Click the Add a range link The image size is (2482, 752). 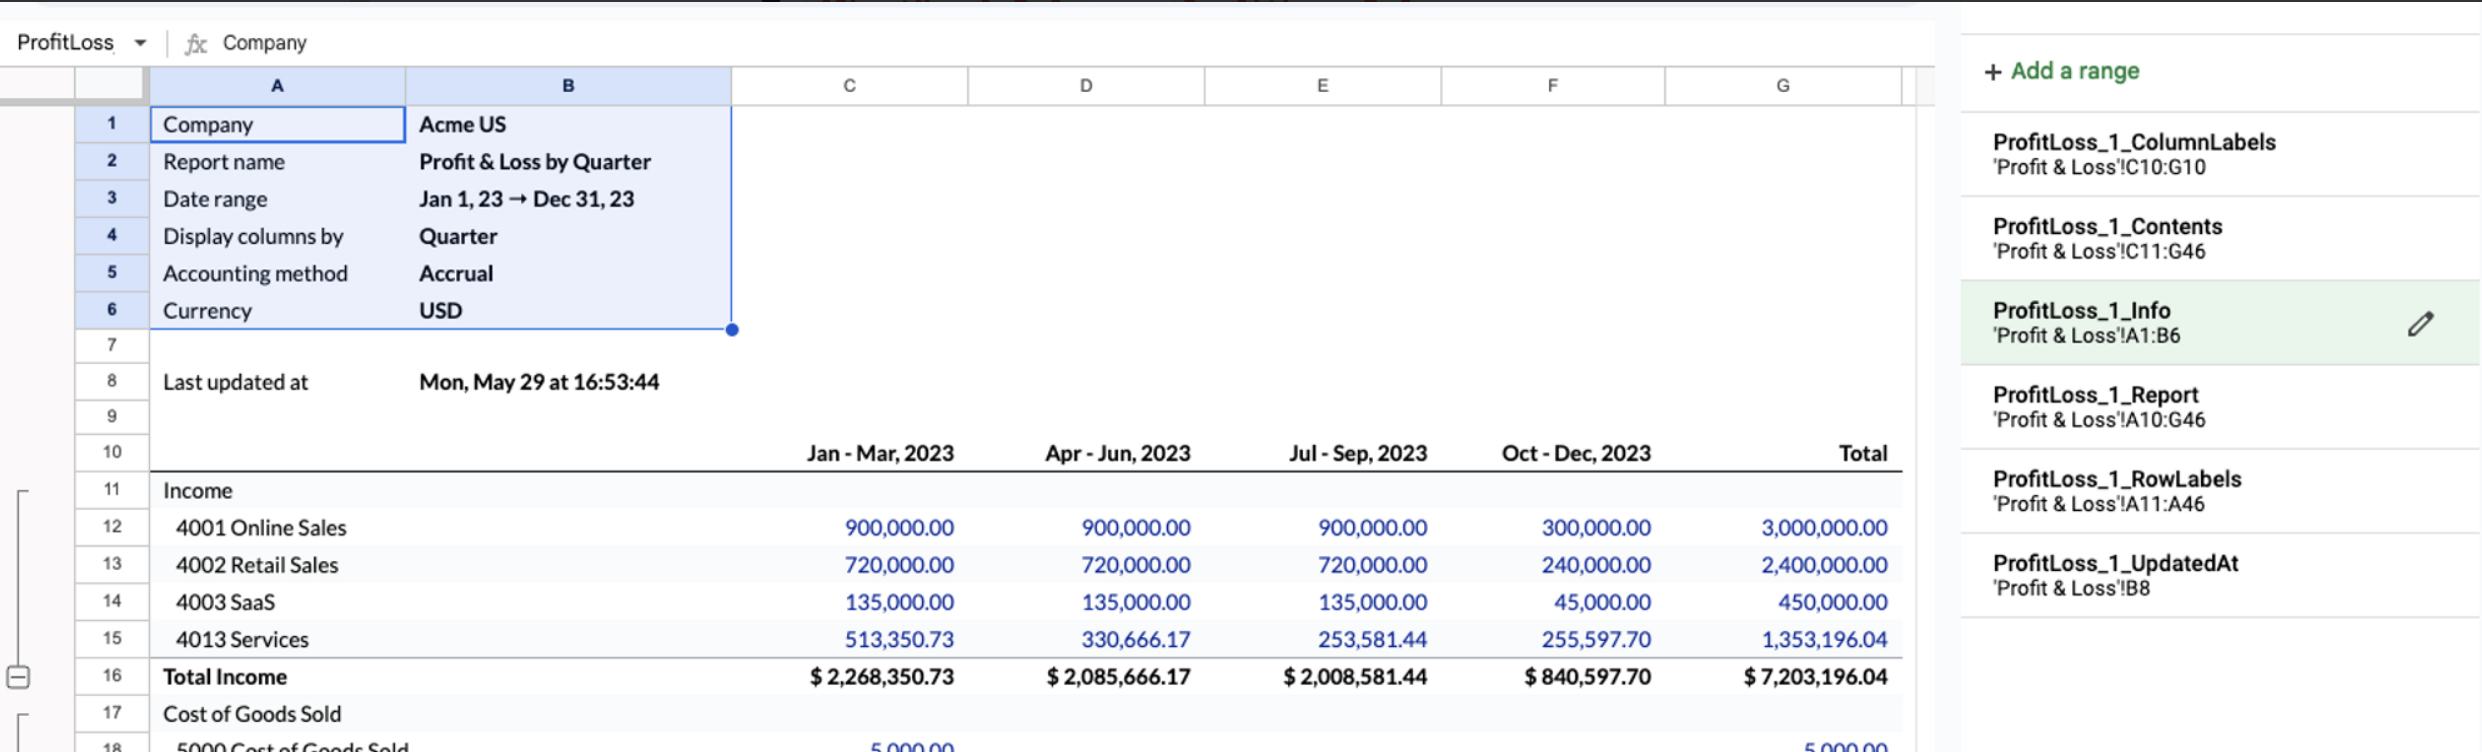coord(2075,71)
